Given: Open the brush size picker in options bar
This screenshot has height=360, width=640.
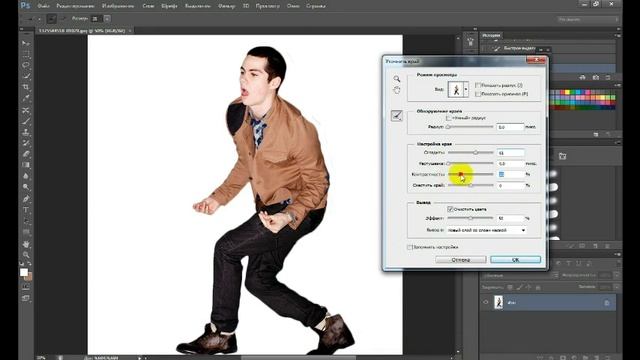Looking at the screenshot, I should 107,18.
